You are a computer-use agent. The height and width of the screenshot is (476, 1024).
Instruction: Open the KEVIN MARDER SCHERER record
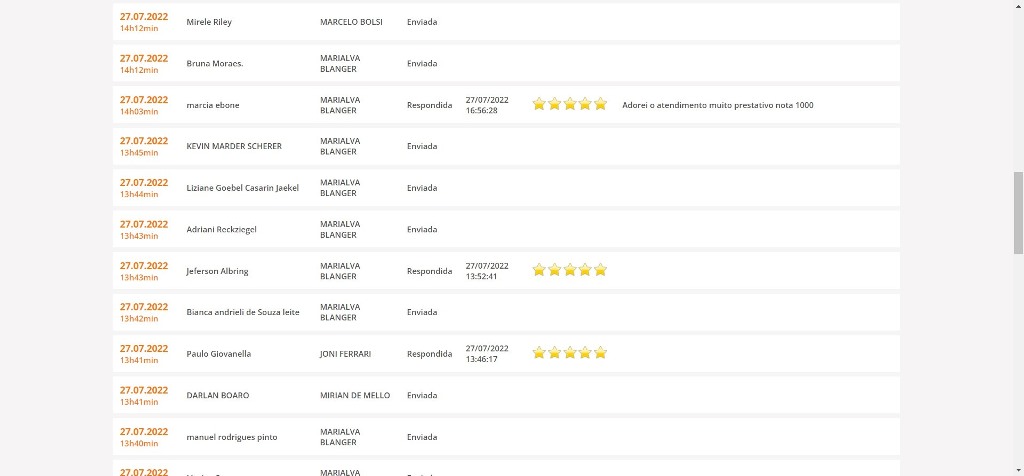click(234, 146)
